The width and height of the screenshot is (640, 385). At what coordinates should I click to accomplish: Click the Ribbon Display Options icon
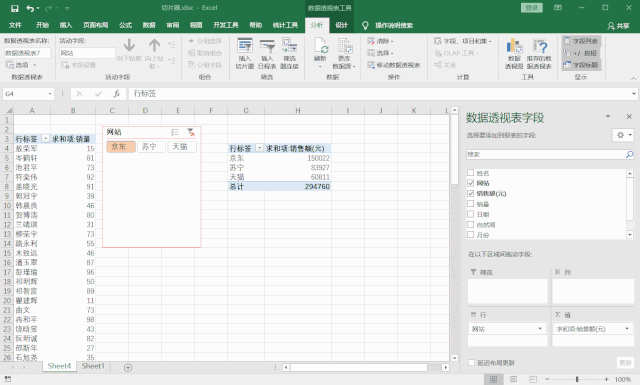558,8
